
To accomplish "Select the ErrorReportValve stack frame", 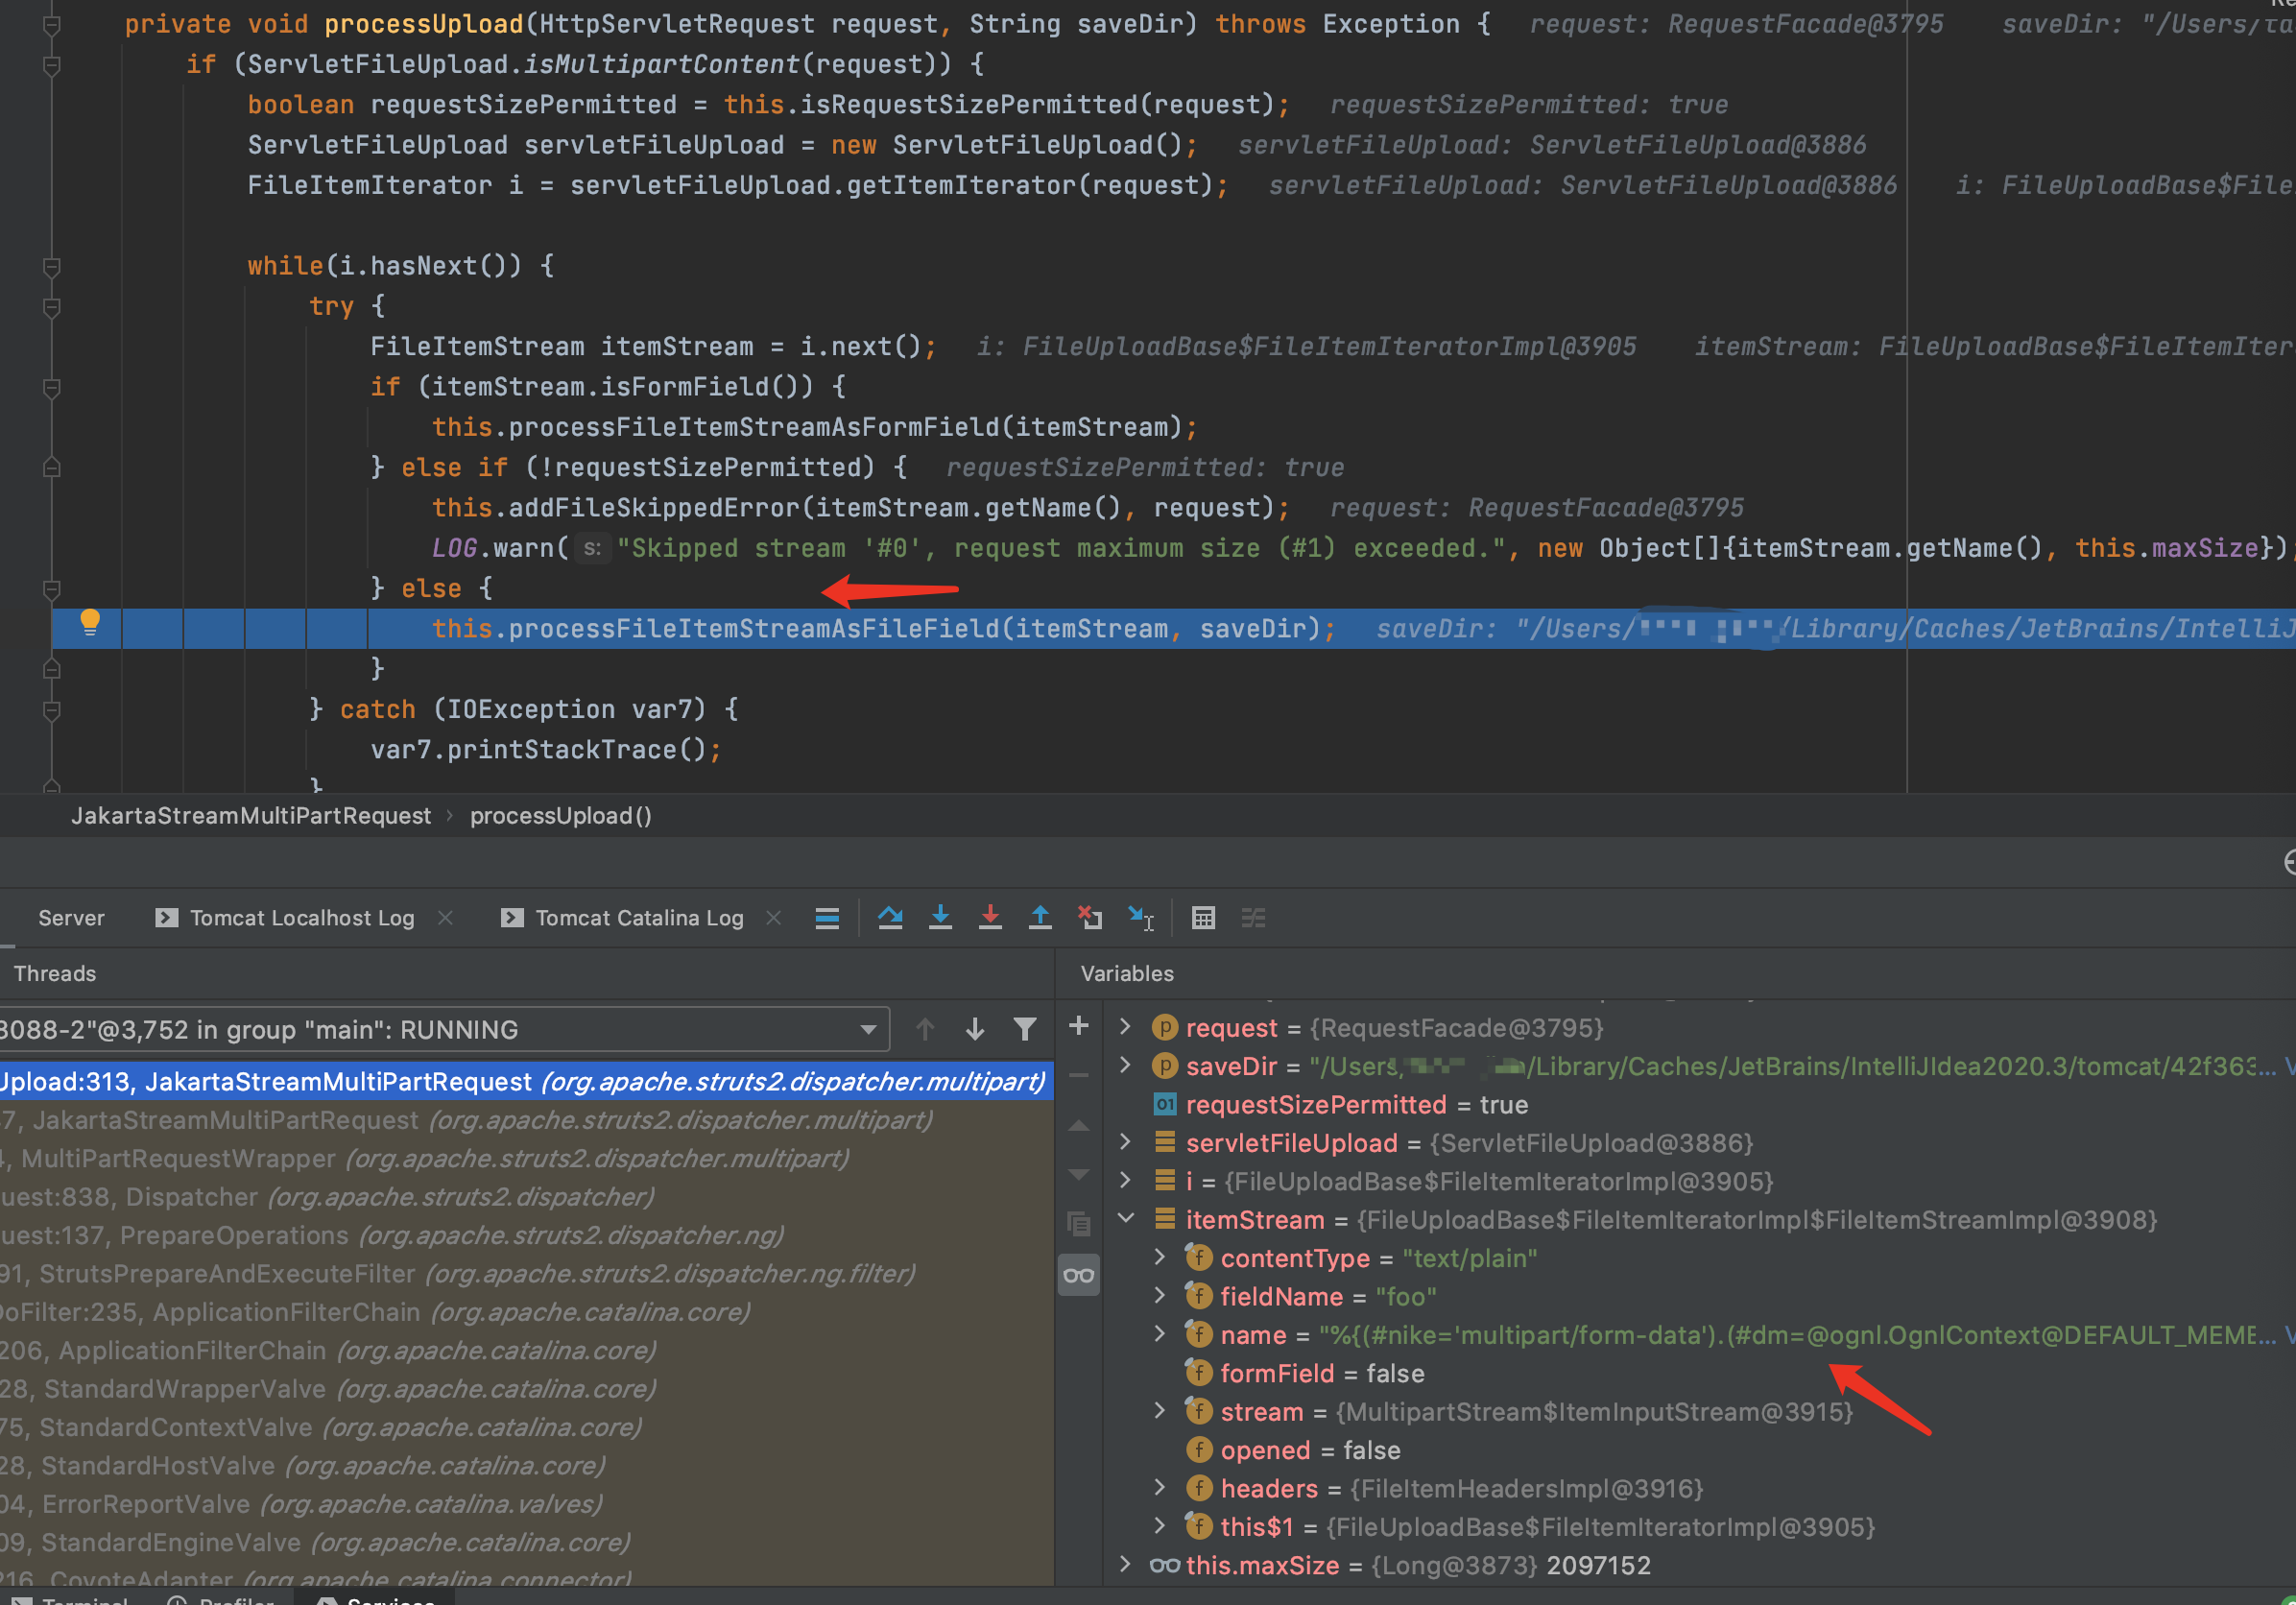I will click(x=526, y=1503).
